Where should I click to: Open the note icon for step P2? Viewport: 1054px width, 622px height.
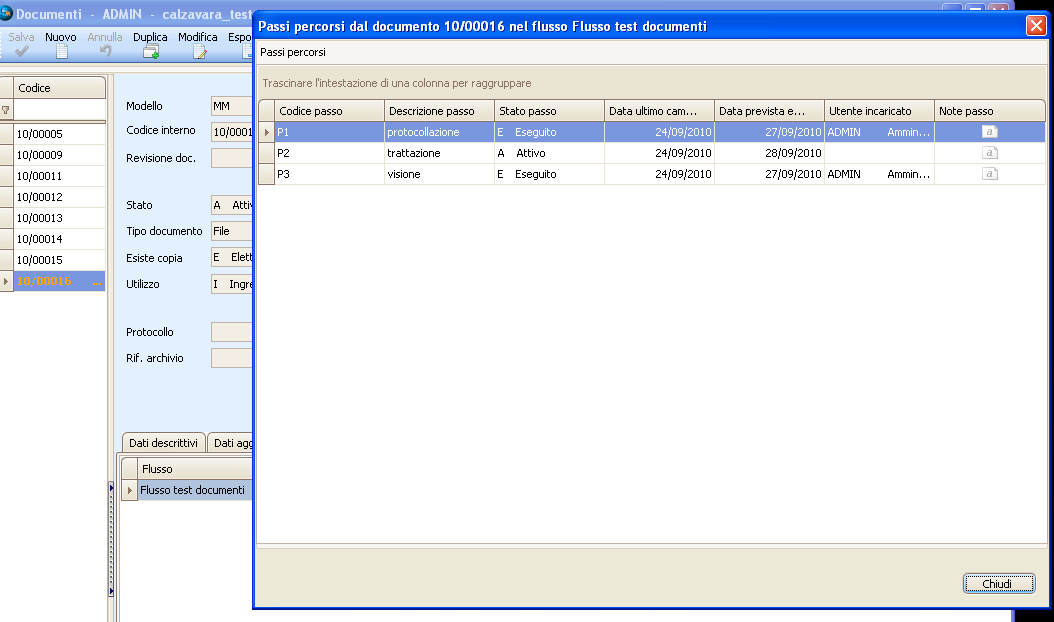989,153
